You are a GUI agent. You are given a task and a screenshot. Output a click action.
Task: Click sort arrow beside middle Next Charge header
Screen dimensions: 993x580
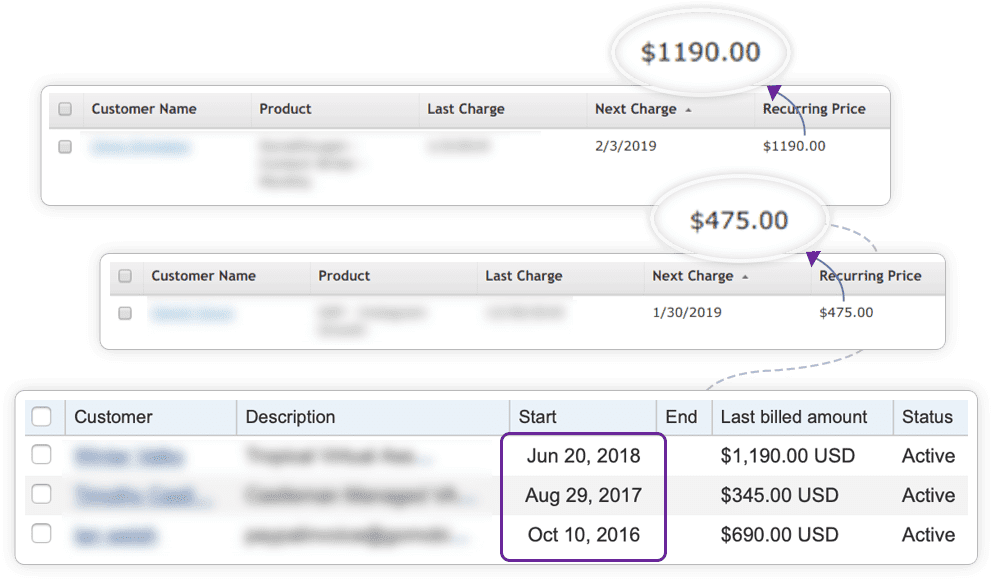745,277
